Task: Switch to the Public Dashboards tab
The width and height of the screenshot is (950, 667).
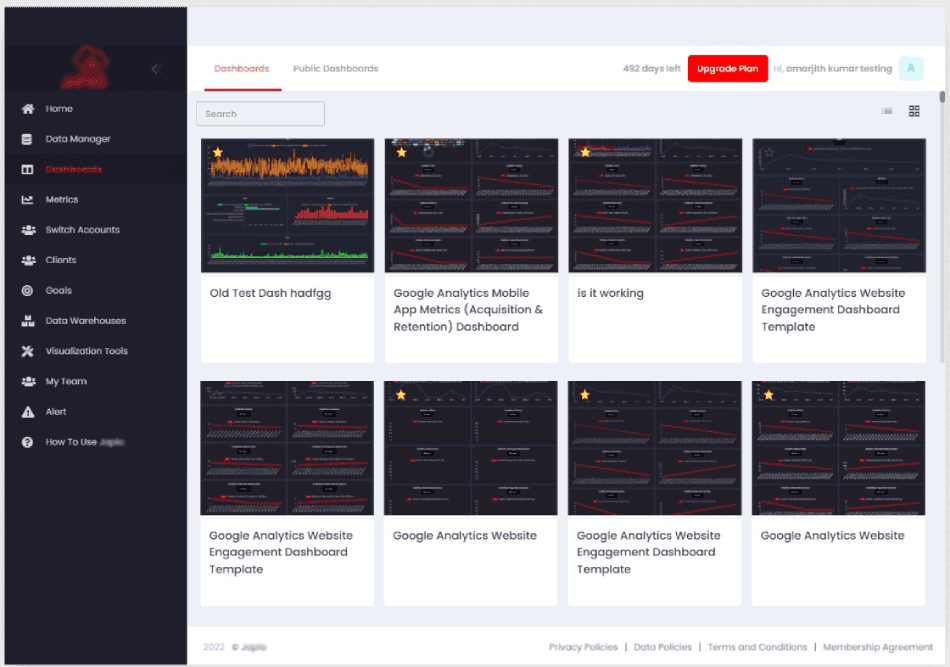Action: point(335,69)
